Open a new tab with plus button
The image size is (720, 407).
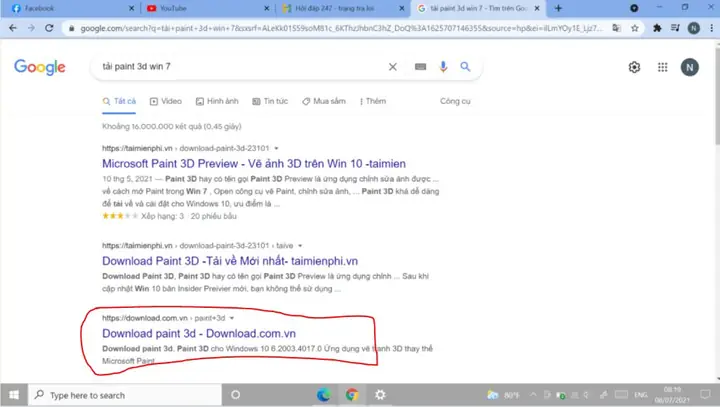coord(558,8)
